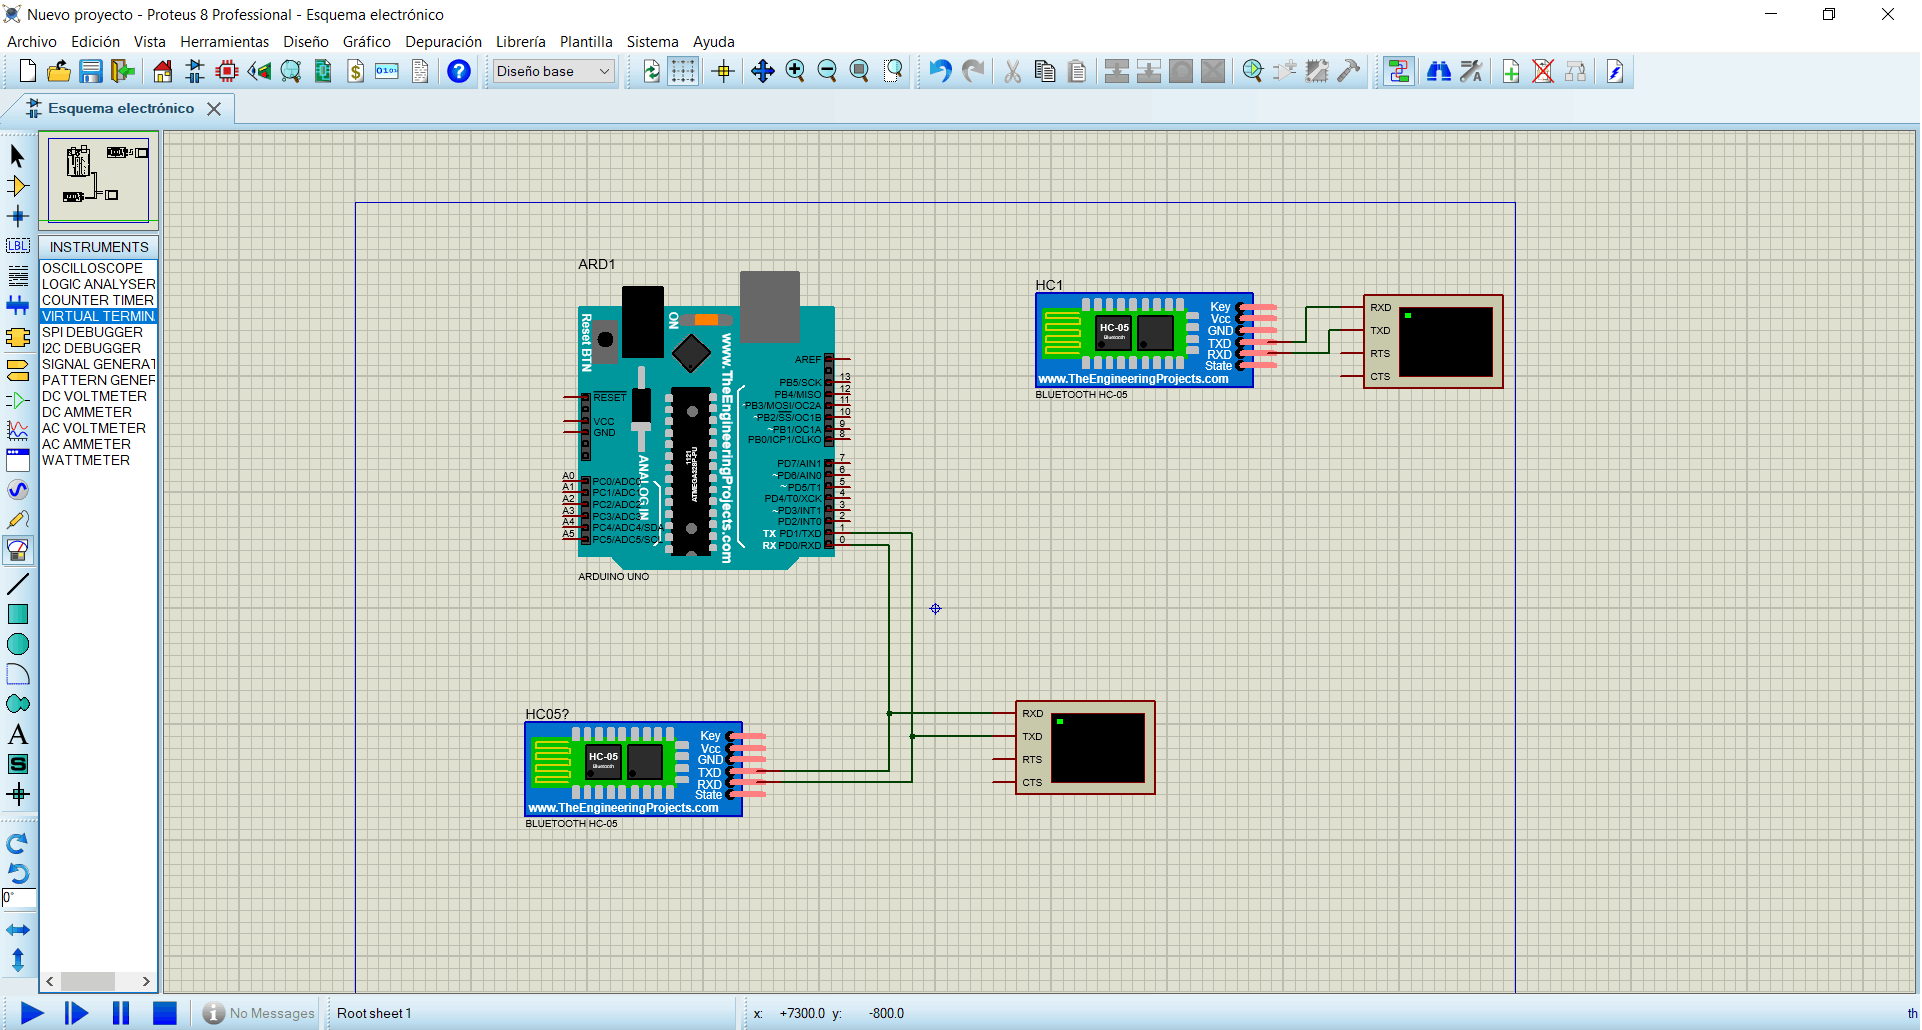Select the Terminals mode tool

[17, 371]
